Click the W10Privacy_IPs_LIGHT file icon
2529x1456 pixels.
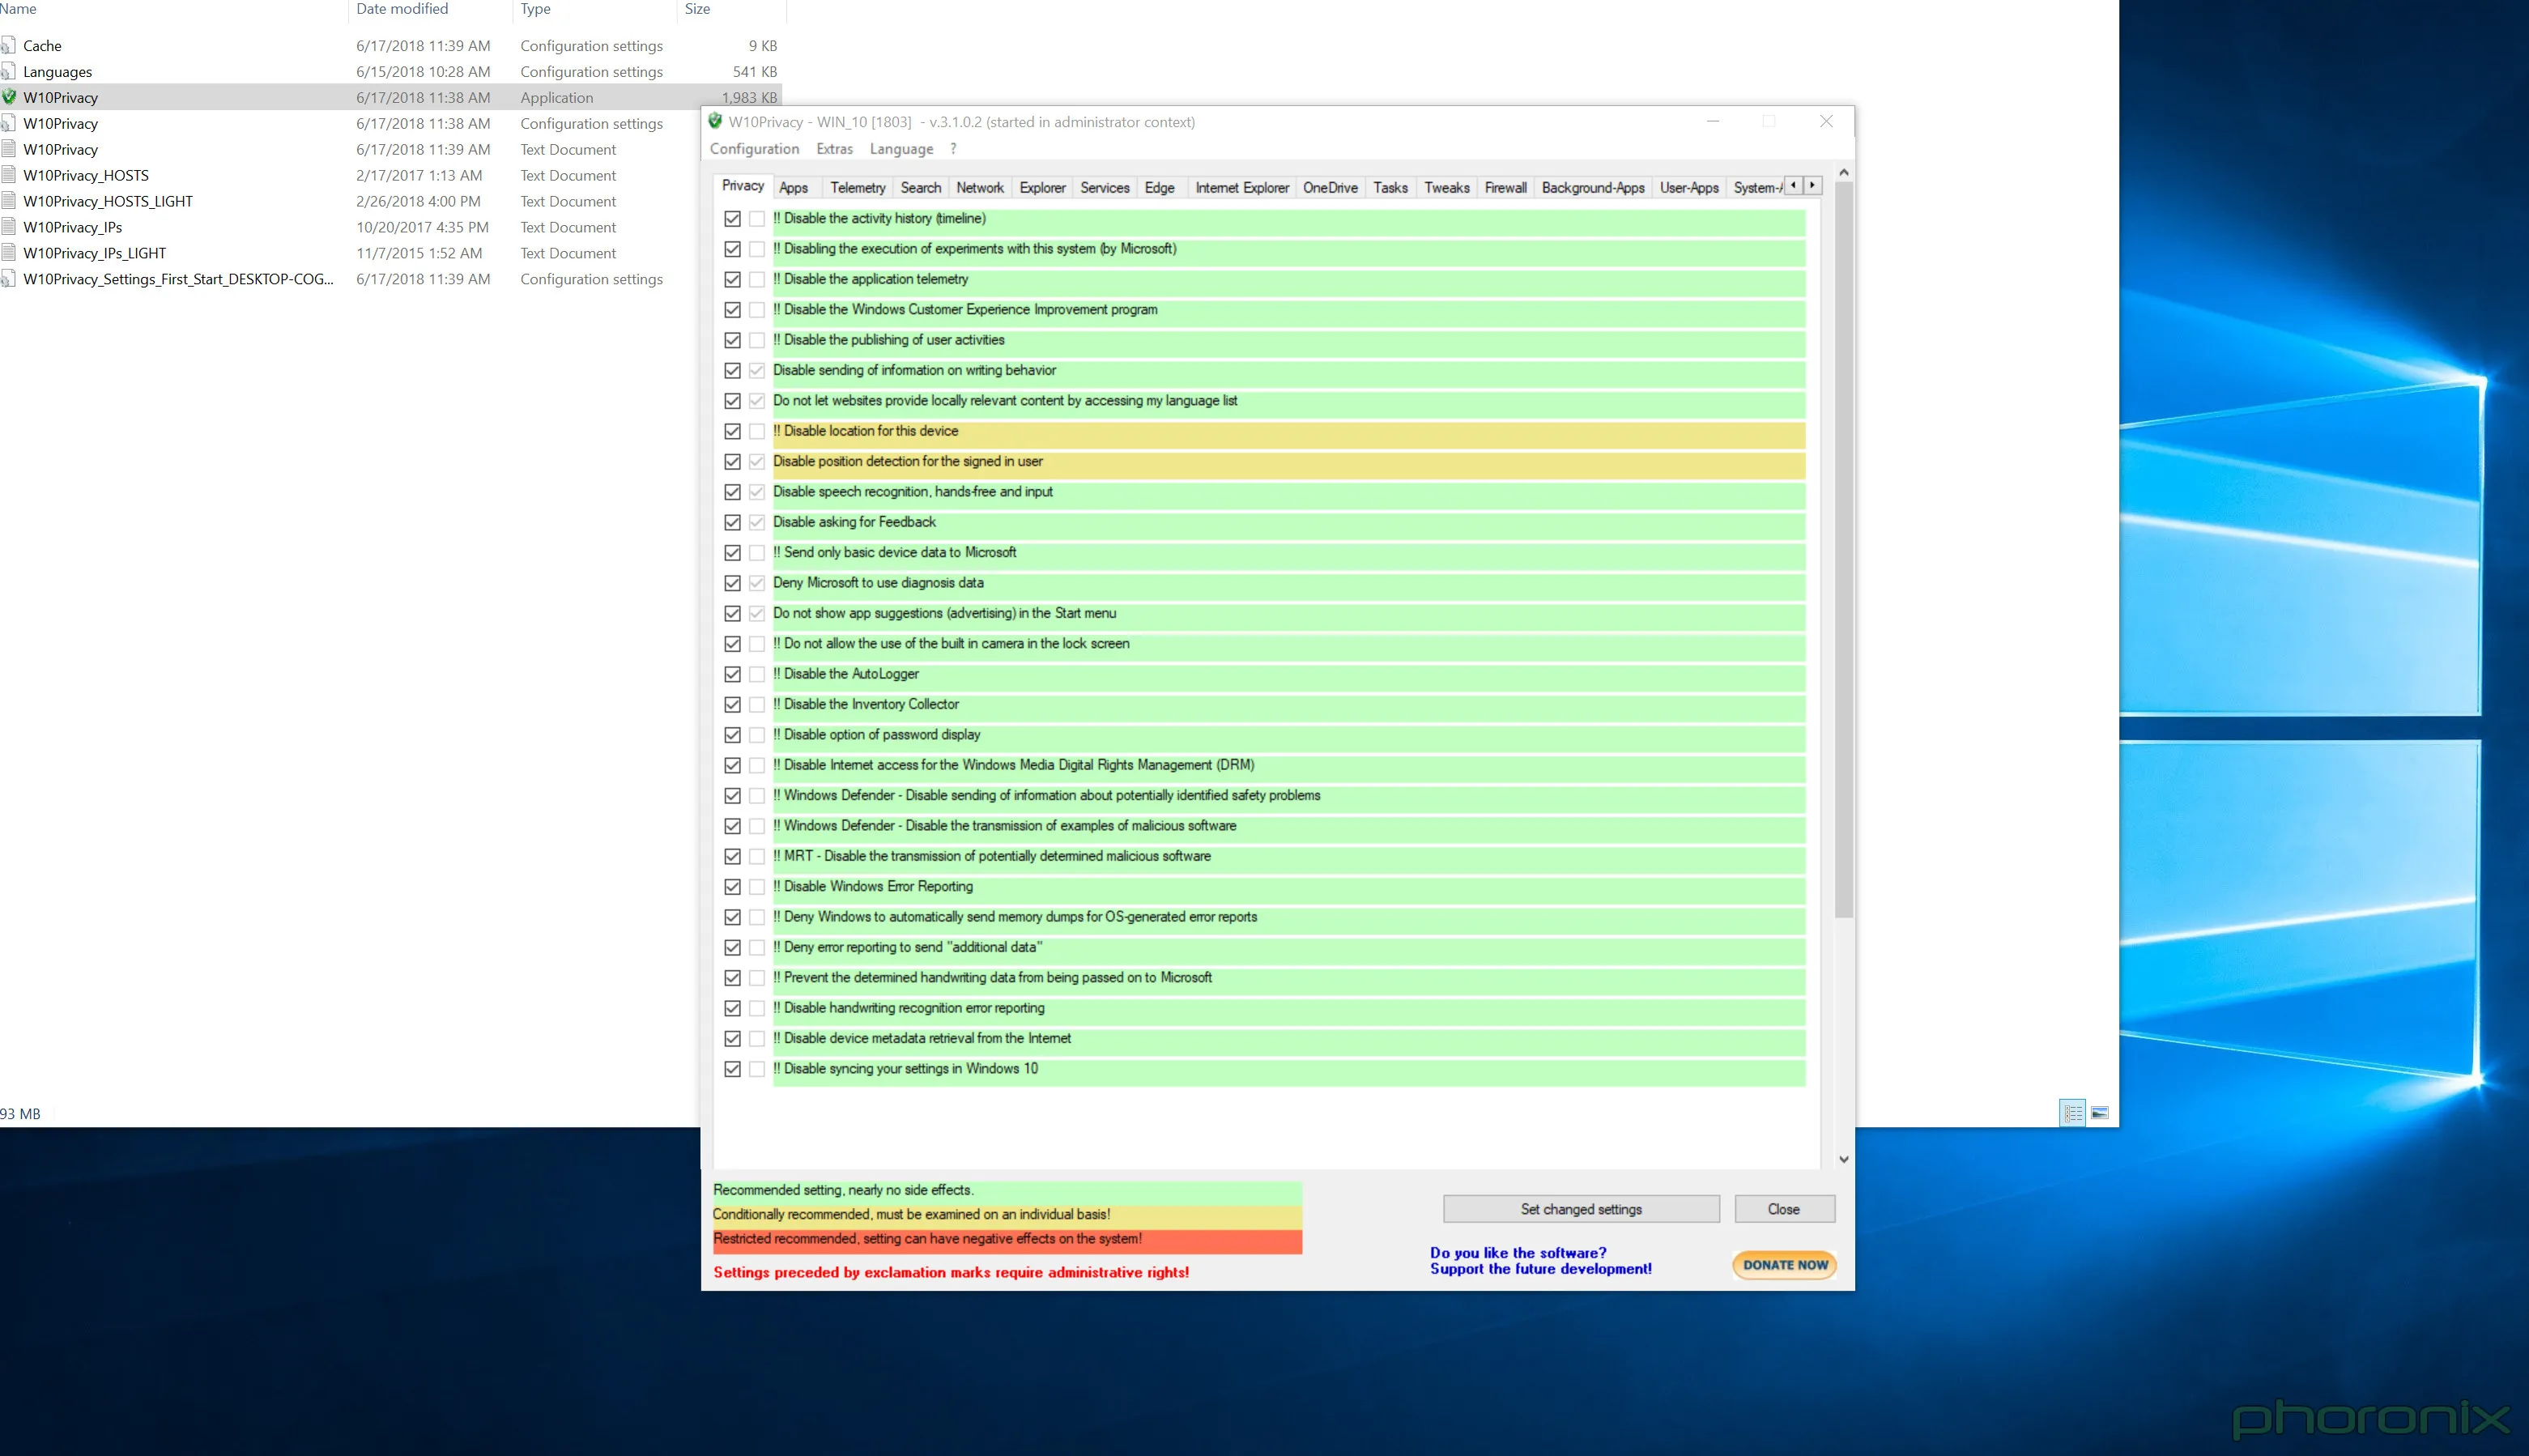pos(8,253)
